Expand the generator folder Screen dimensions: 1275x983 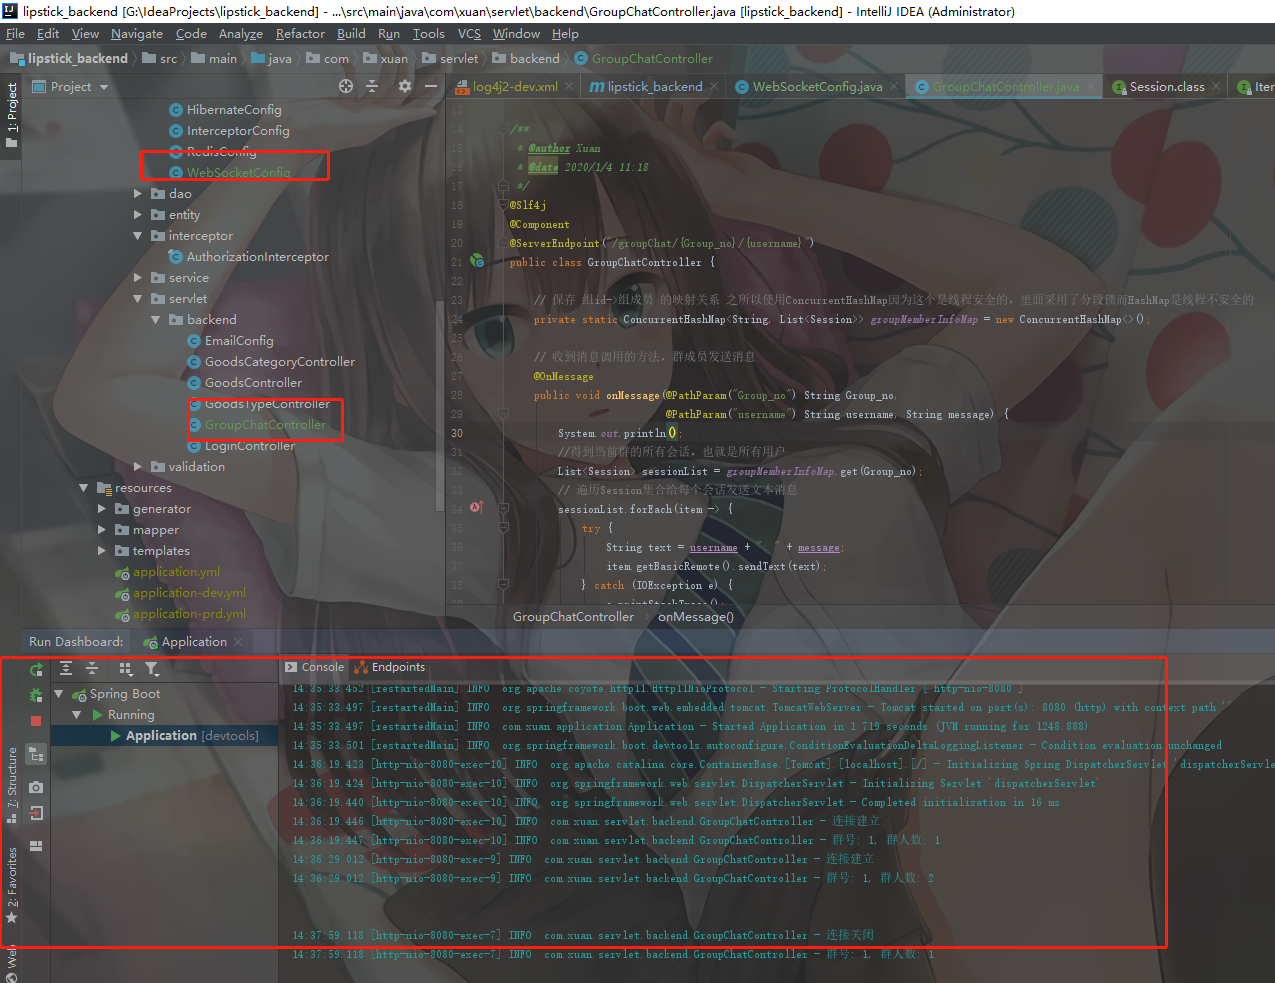102,509
